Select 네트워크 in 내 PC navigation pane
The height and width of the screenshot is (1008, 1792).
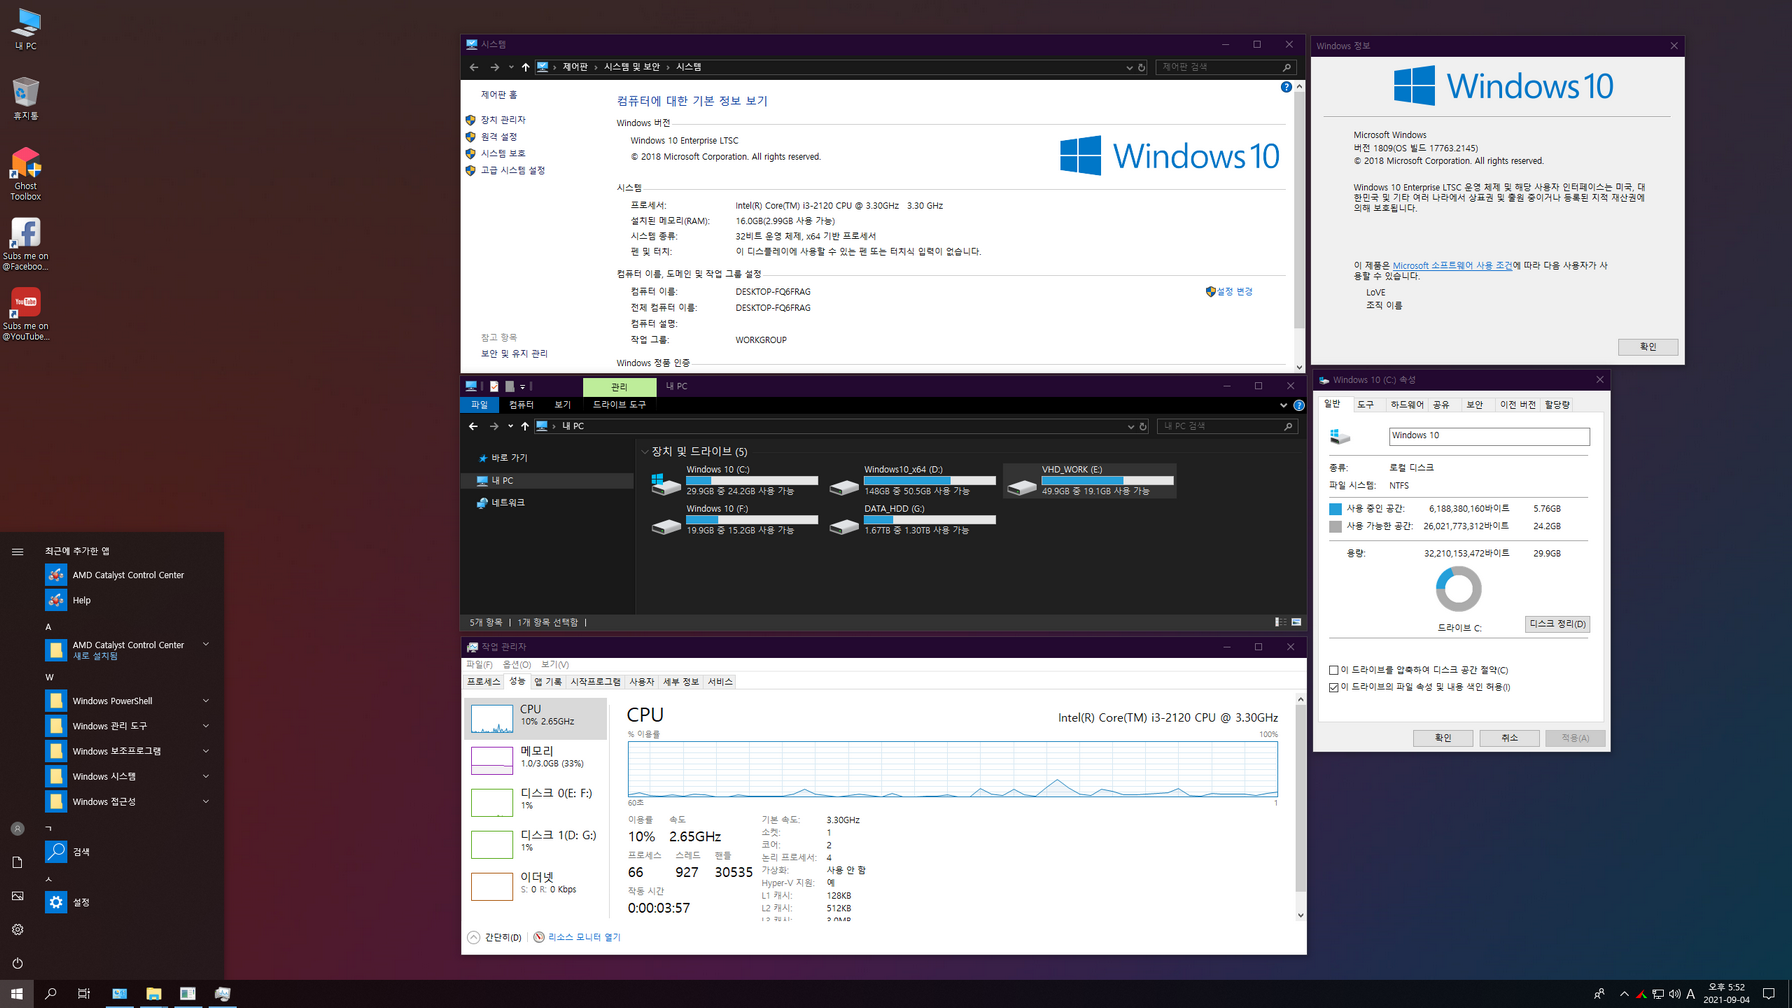tap(508, 503)
